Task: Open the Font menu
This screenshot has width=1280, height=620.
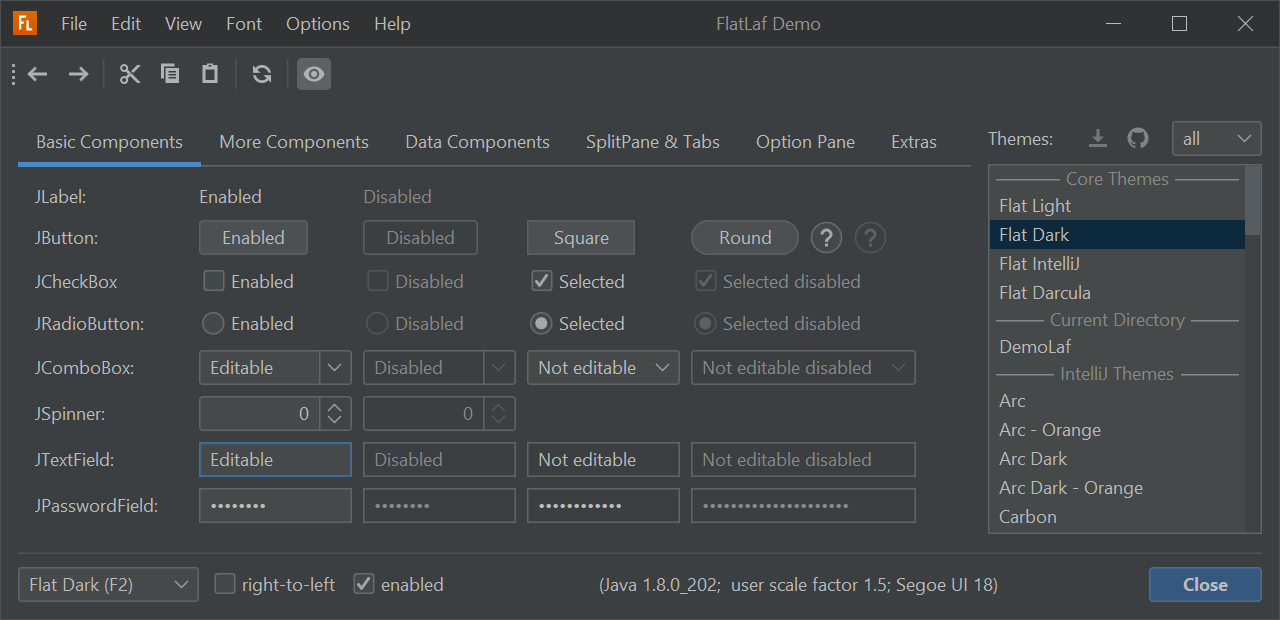Action: [244, 24]
